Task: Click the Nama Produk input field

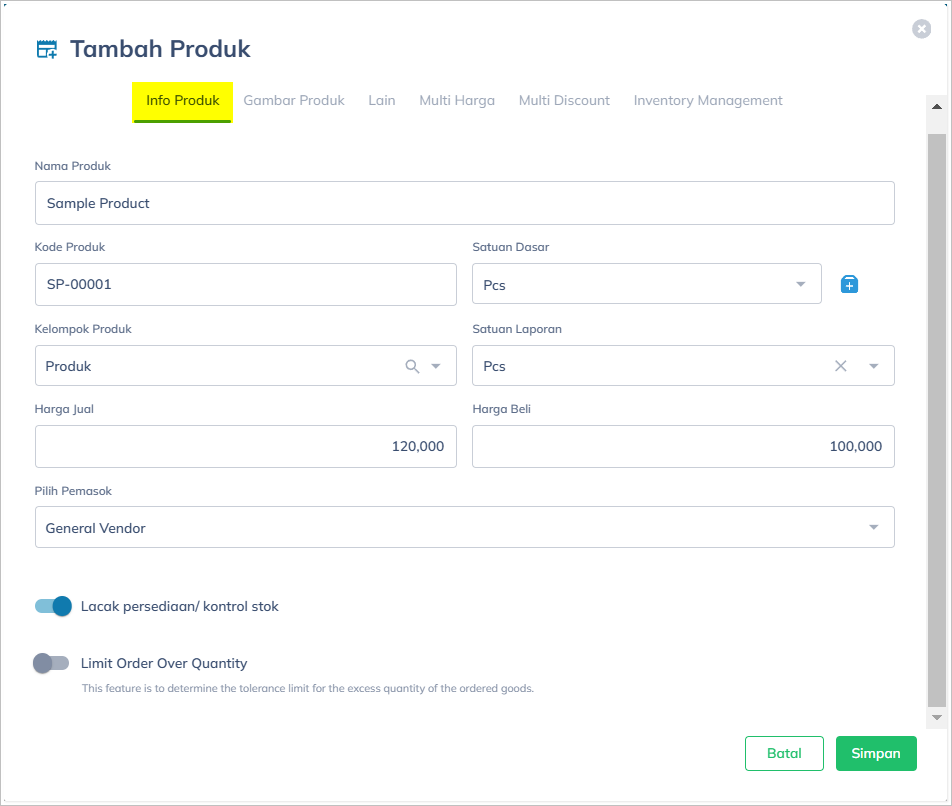Action: [464, 203]
